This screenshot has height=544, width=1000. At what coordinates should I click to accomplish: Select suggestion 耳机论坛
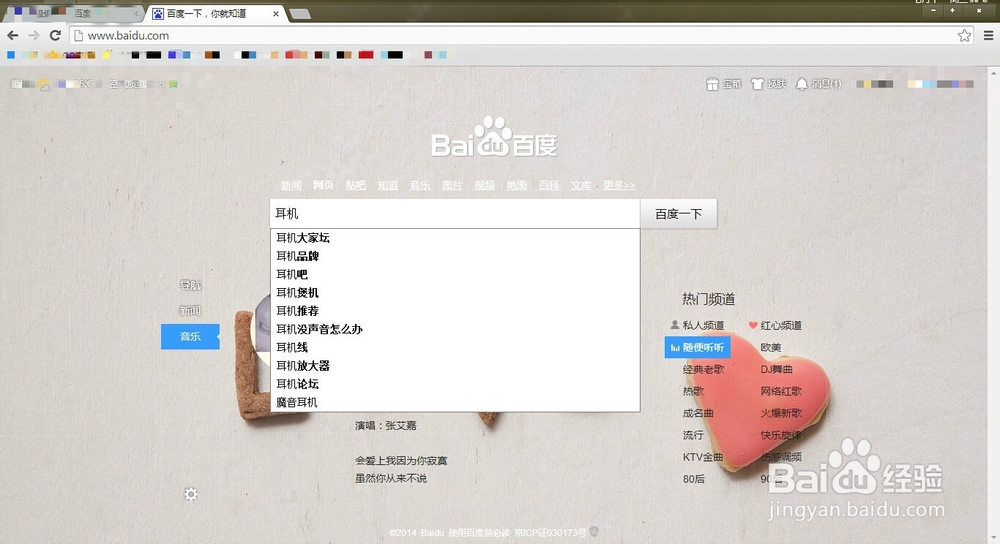pyautogui.click(x=455, y=384)
